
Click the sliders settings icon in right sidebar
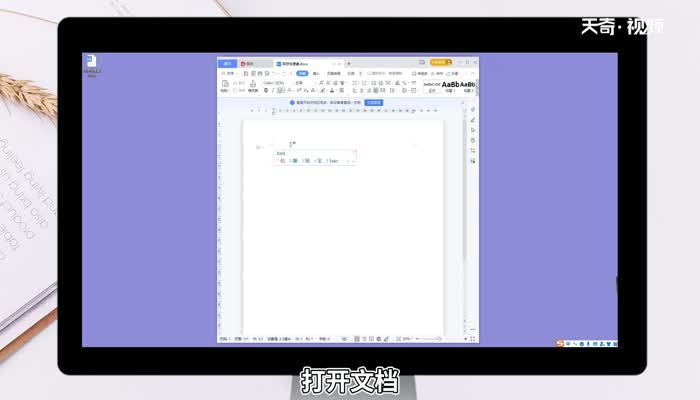[473, 150]
